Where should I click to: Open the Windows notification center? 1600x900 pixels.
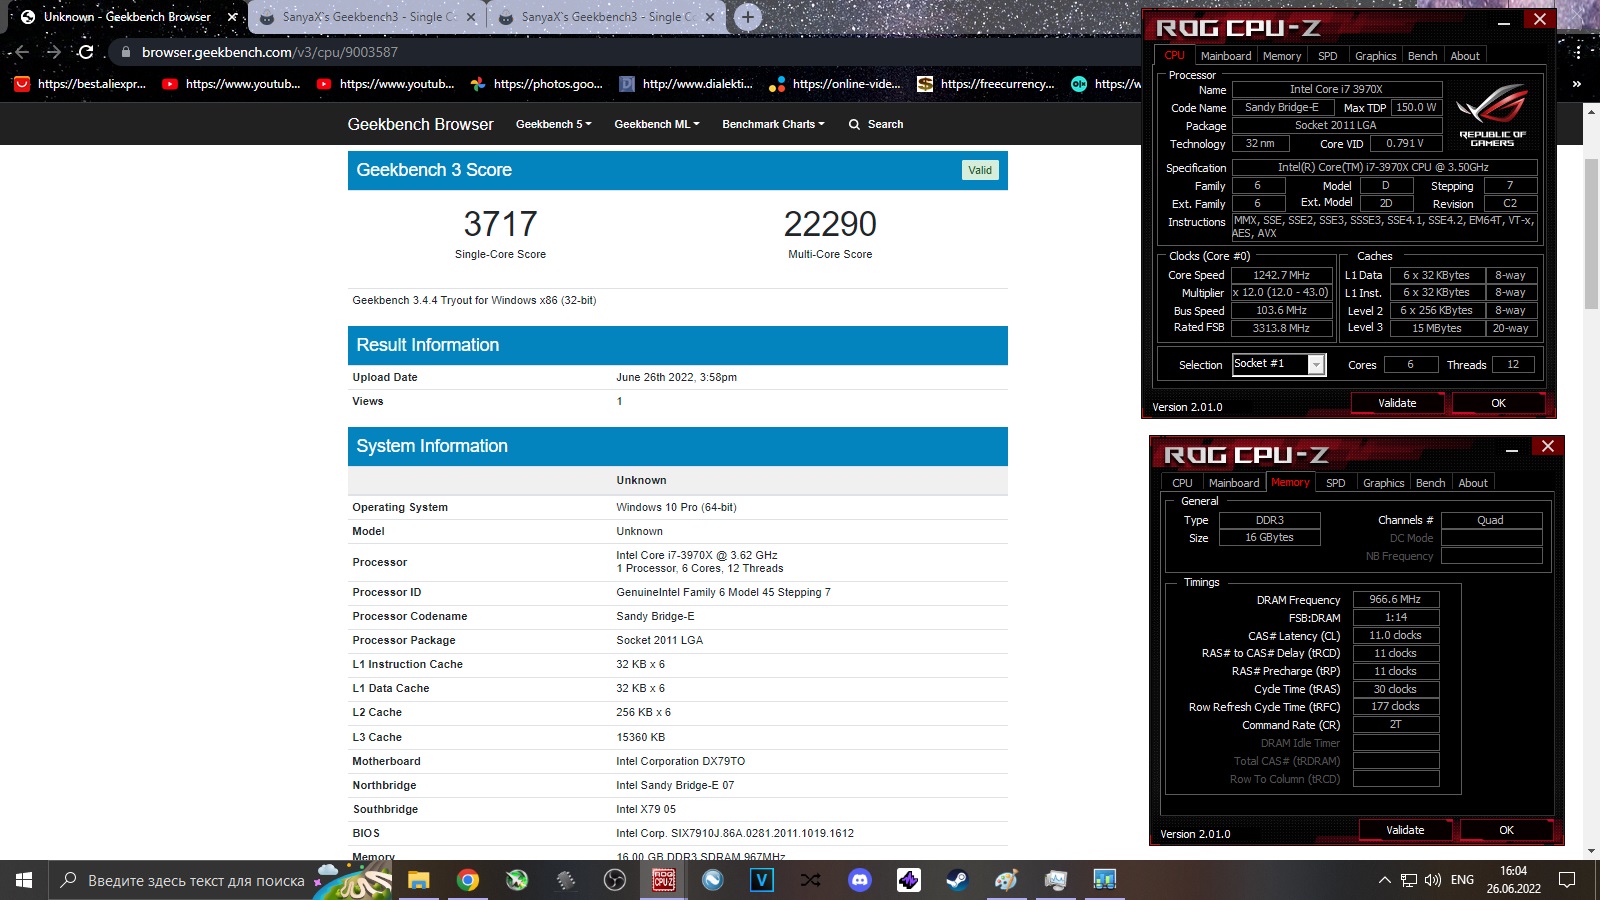(x=1567, y=880)
